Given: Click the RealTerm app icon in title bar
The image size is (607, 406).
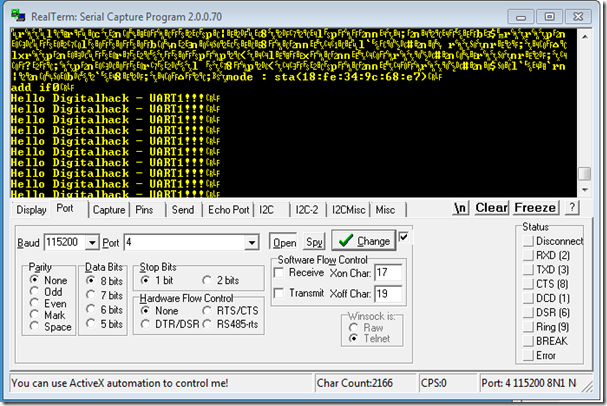Looking at the screenshot, I should pos(18,16).
